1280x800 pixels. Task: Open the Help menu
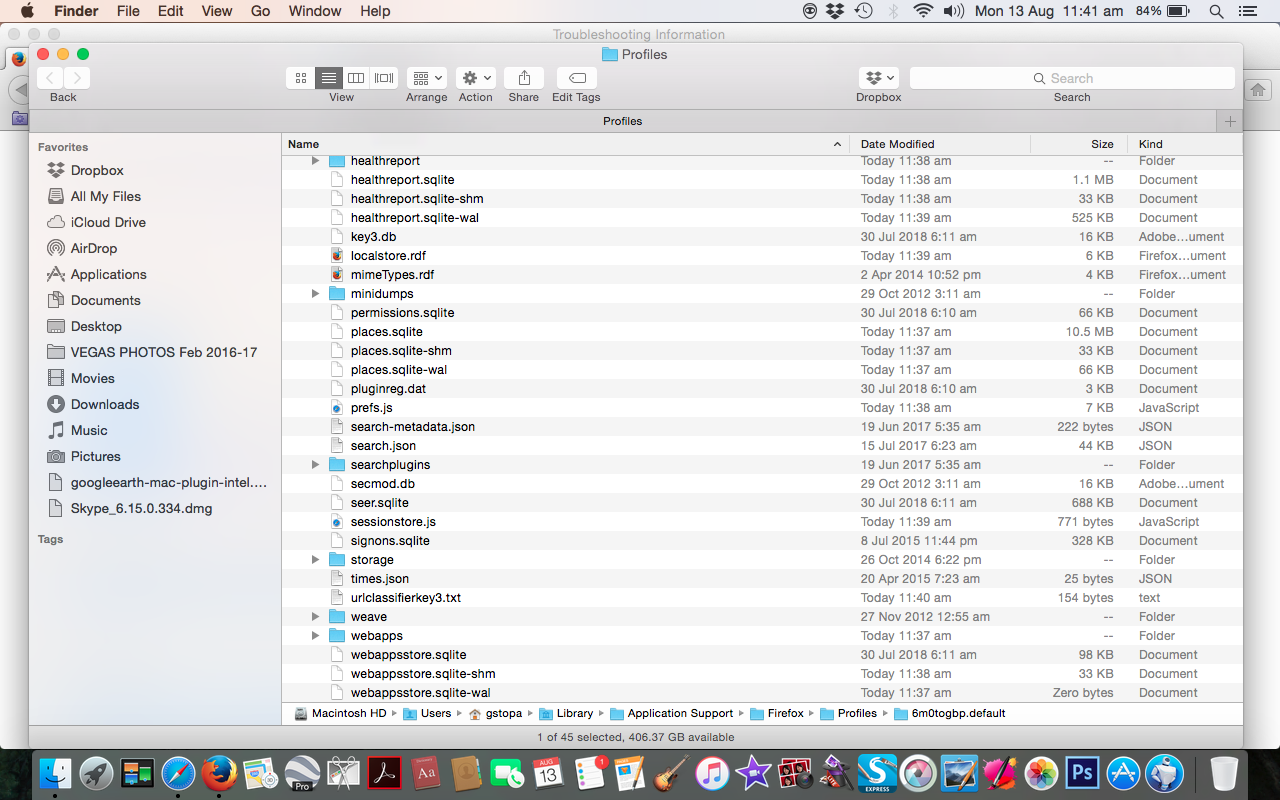[x=375, y=11]
